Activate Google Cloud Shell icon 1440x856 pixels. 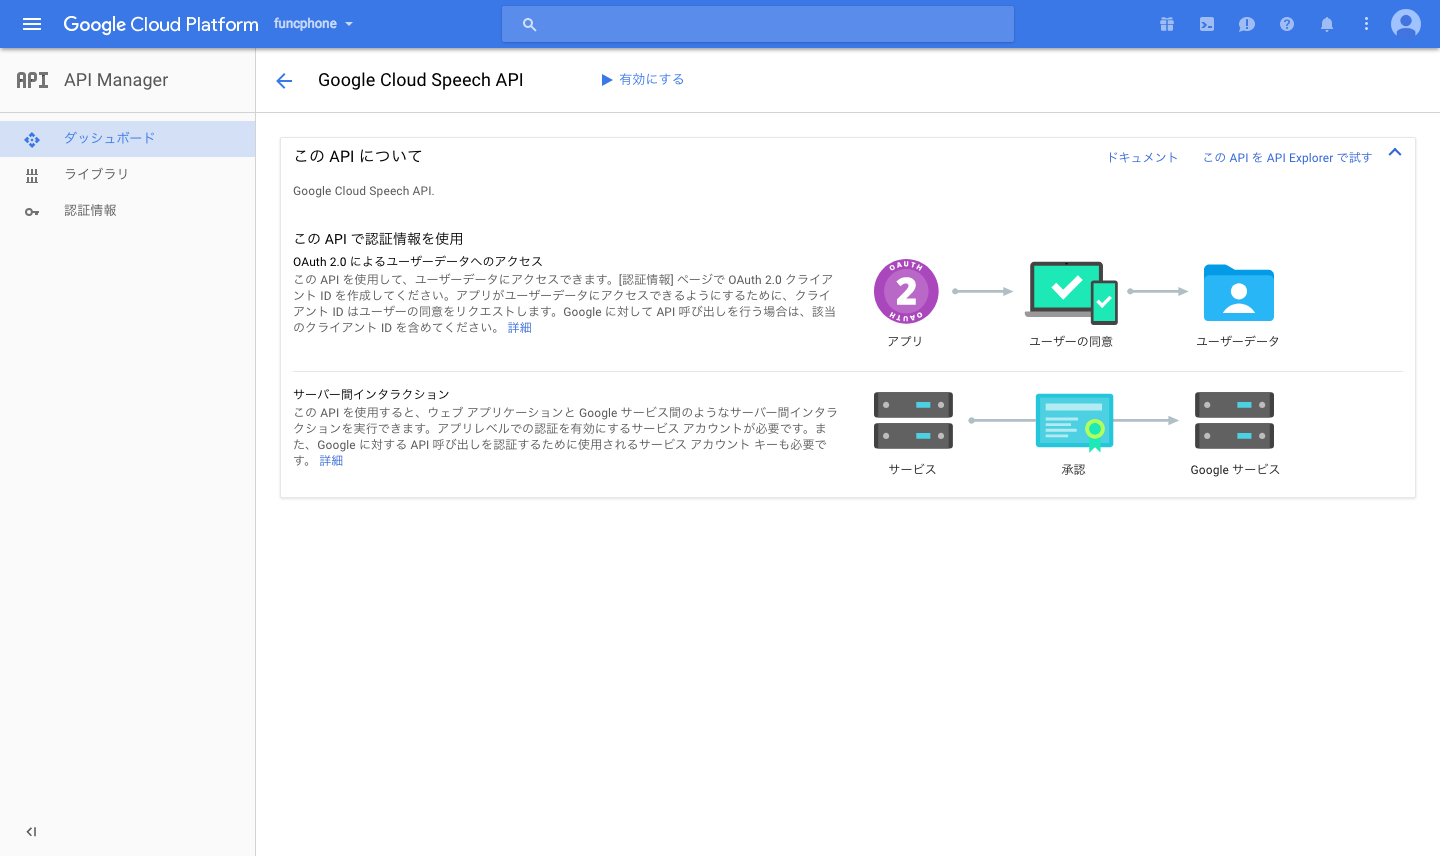(x=1207, y=24)
